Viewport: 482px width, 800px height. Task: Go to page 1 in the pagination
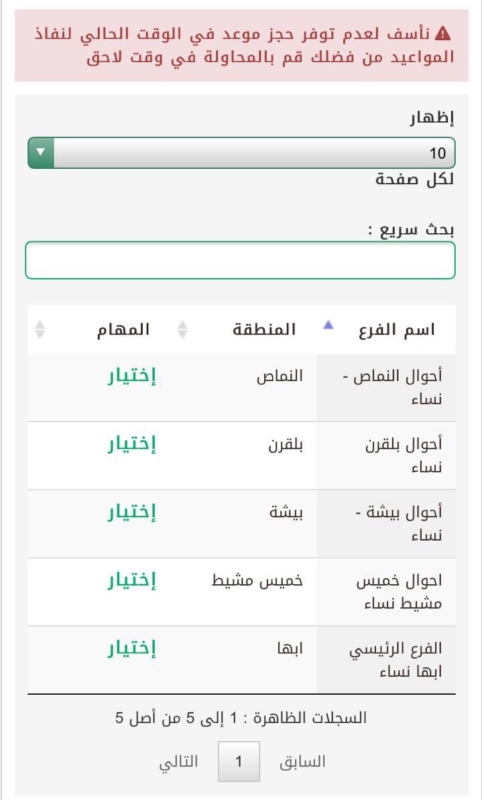239,762
